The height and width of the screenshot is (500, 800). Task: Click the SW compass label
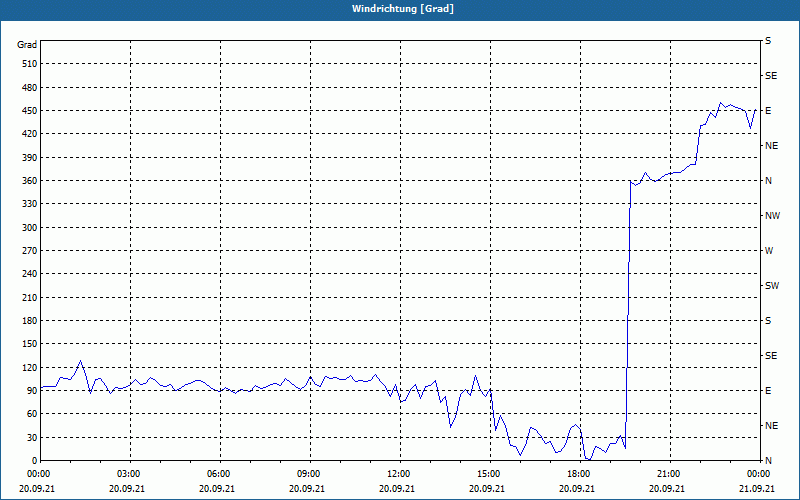pyautogui.click(x=772, y=286)
